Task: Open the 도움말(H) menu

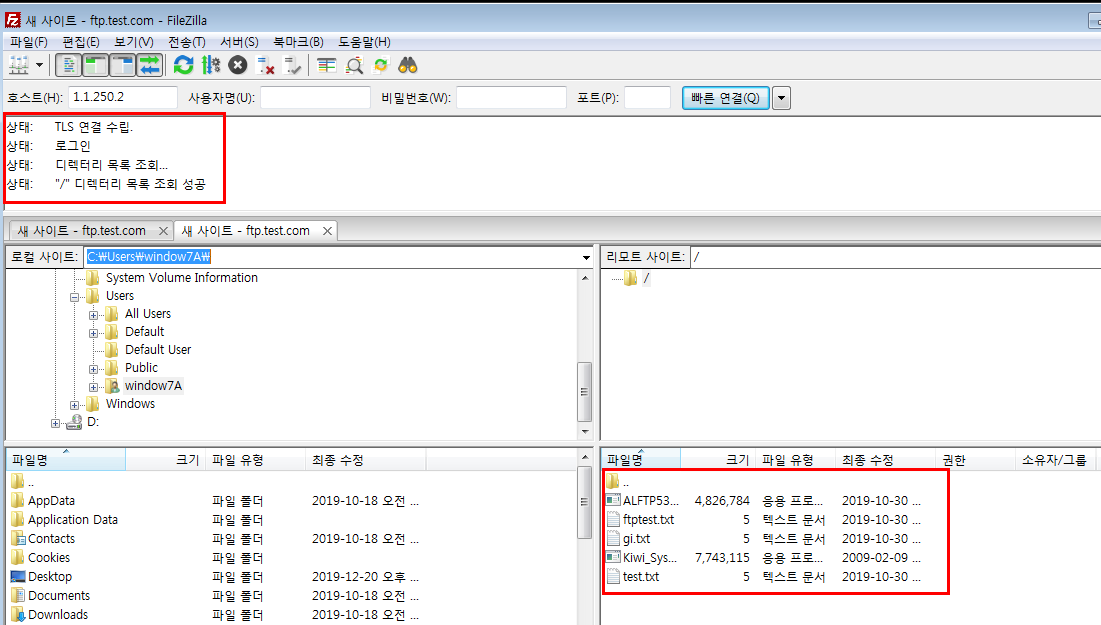Action: pyautogui.click(x=364, y=42)
